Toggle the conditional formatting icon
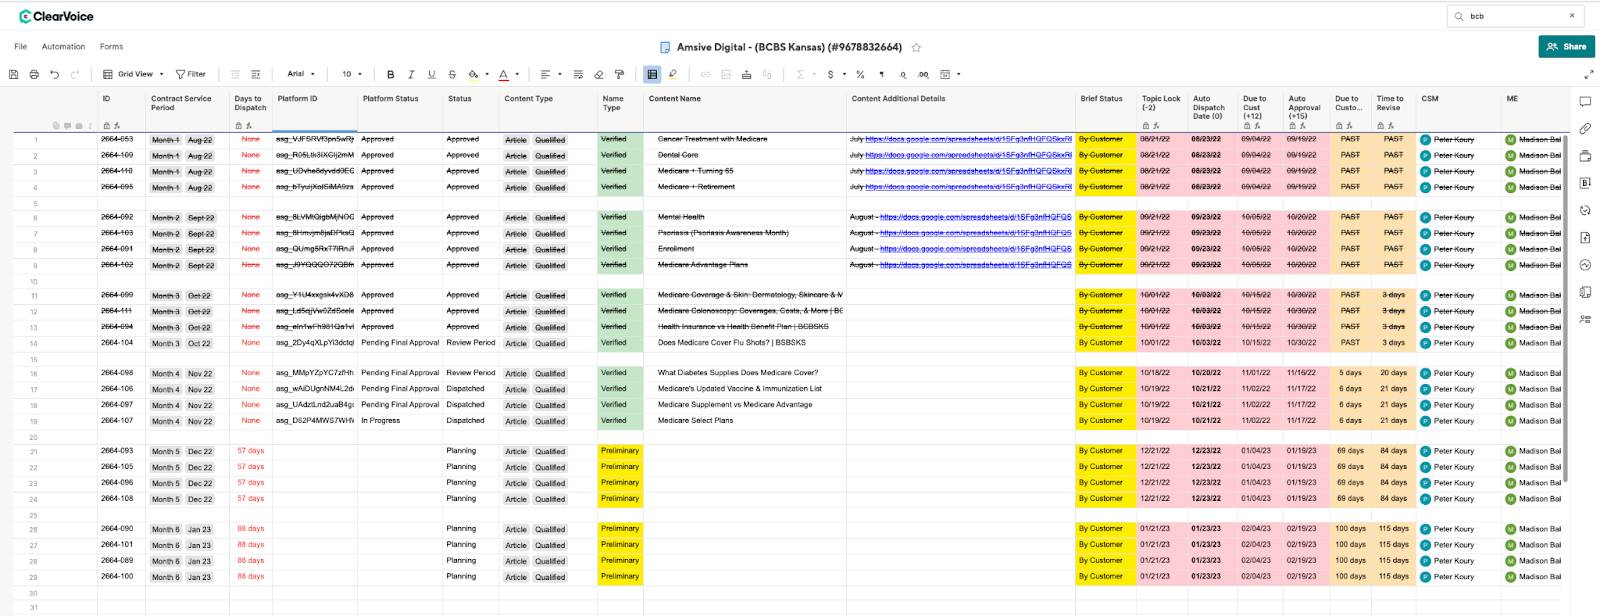The height and width of the screenshot is (616, 1600). 652,74
